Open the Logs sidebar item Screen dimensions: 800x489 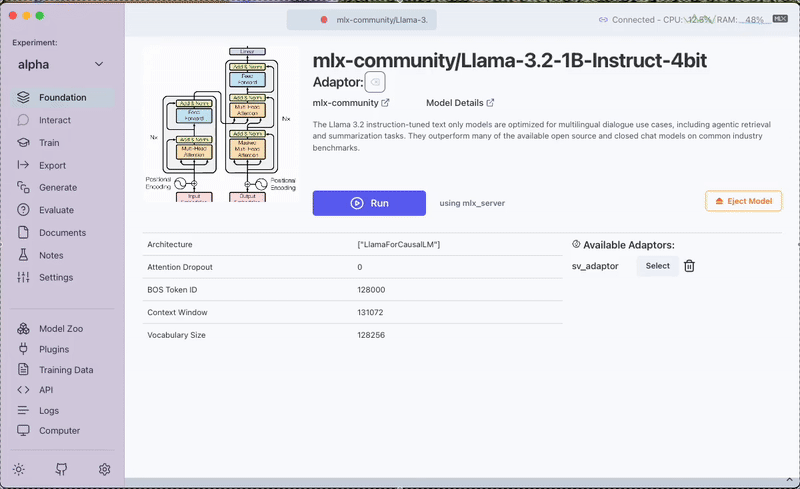tap(48, 410)
